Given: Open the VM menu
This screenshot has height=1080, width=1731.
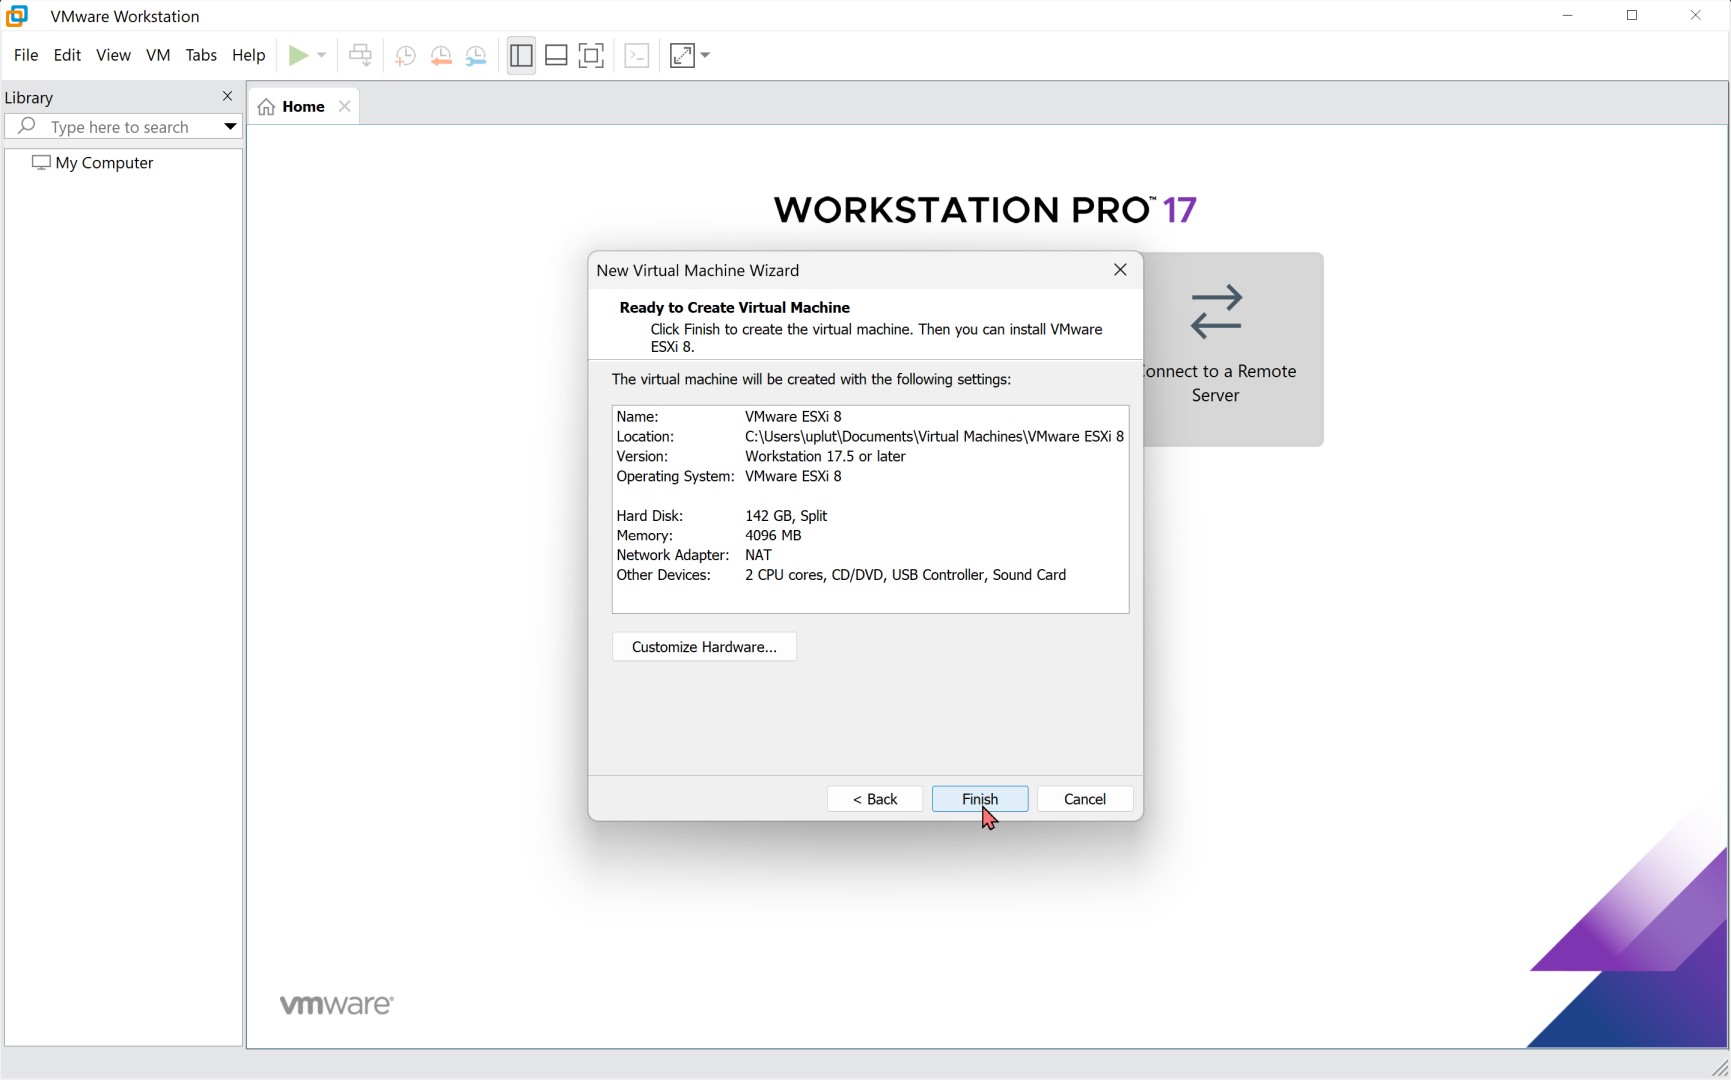Looking at the screenshot, I should pyautogui.click(x=158, y=55).
